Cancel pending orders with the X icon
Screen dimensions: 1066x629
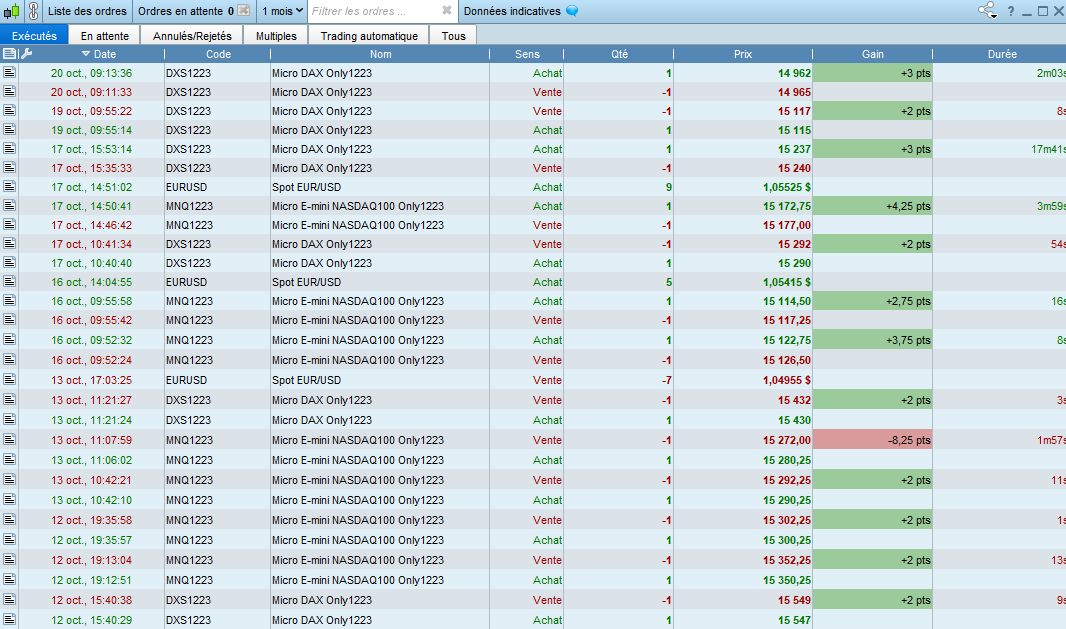point(243,11)
